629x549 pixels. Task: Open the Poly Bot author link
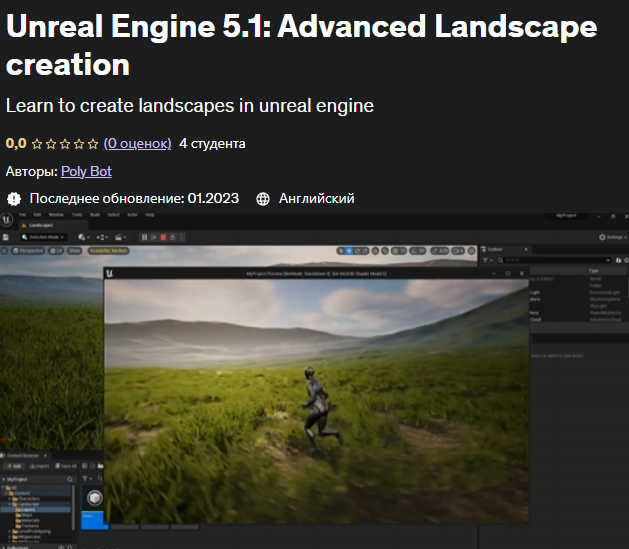coord(86,171)
